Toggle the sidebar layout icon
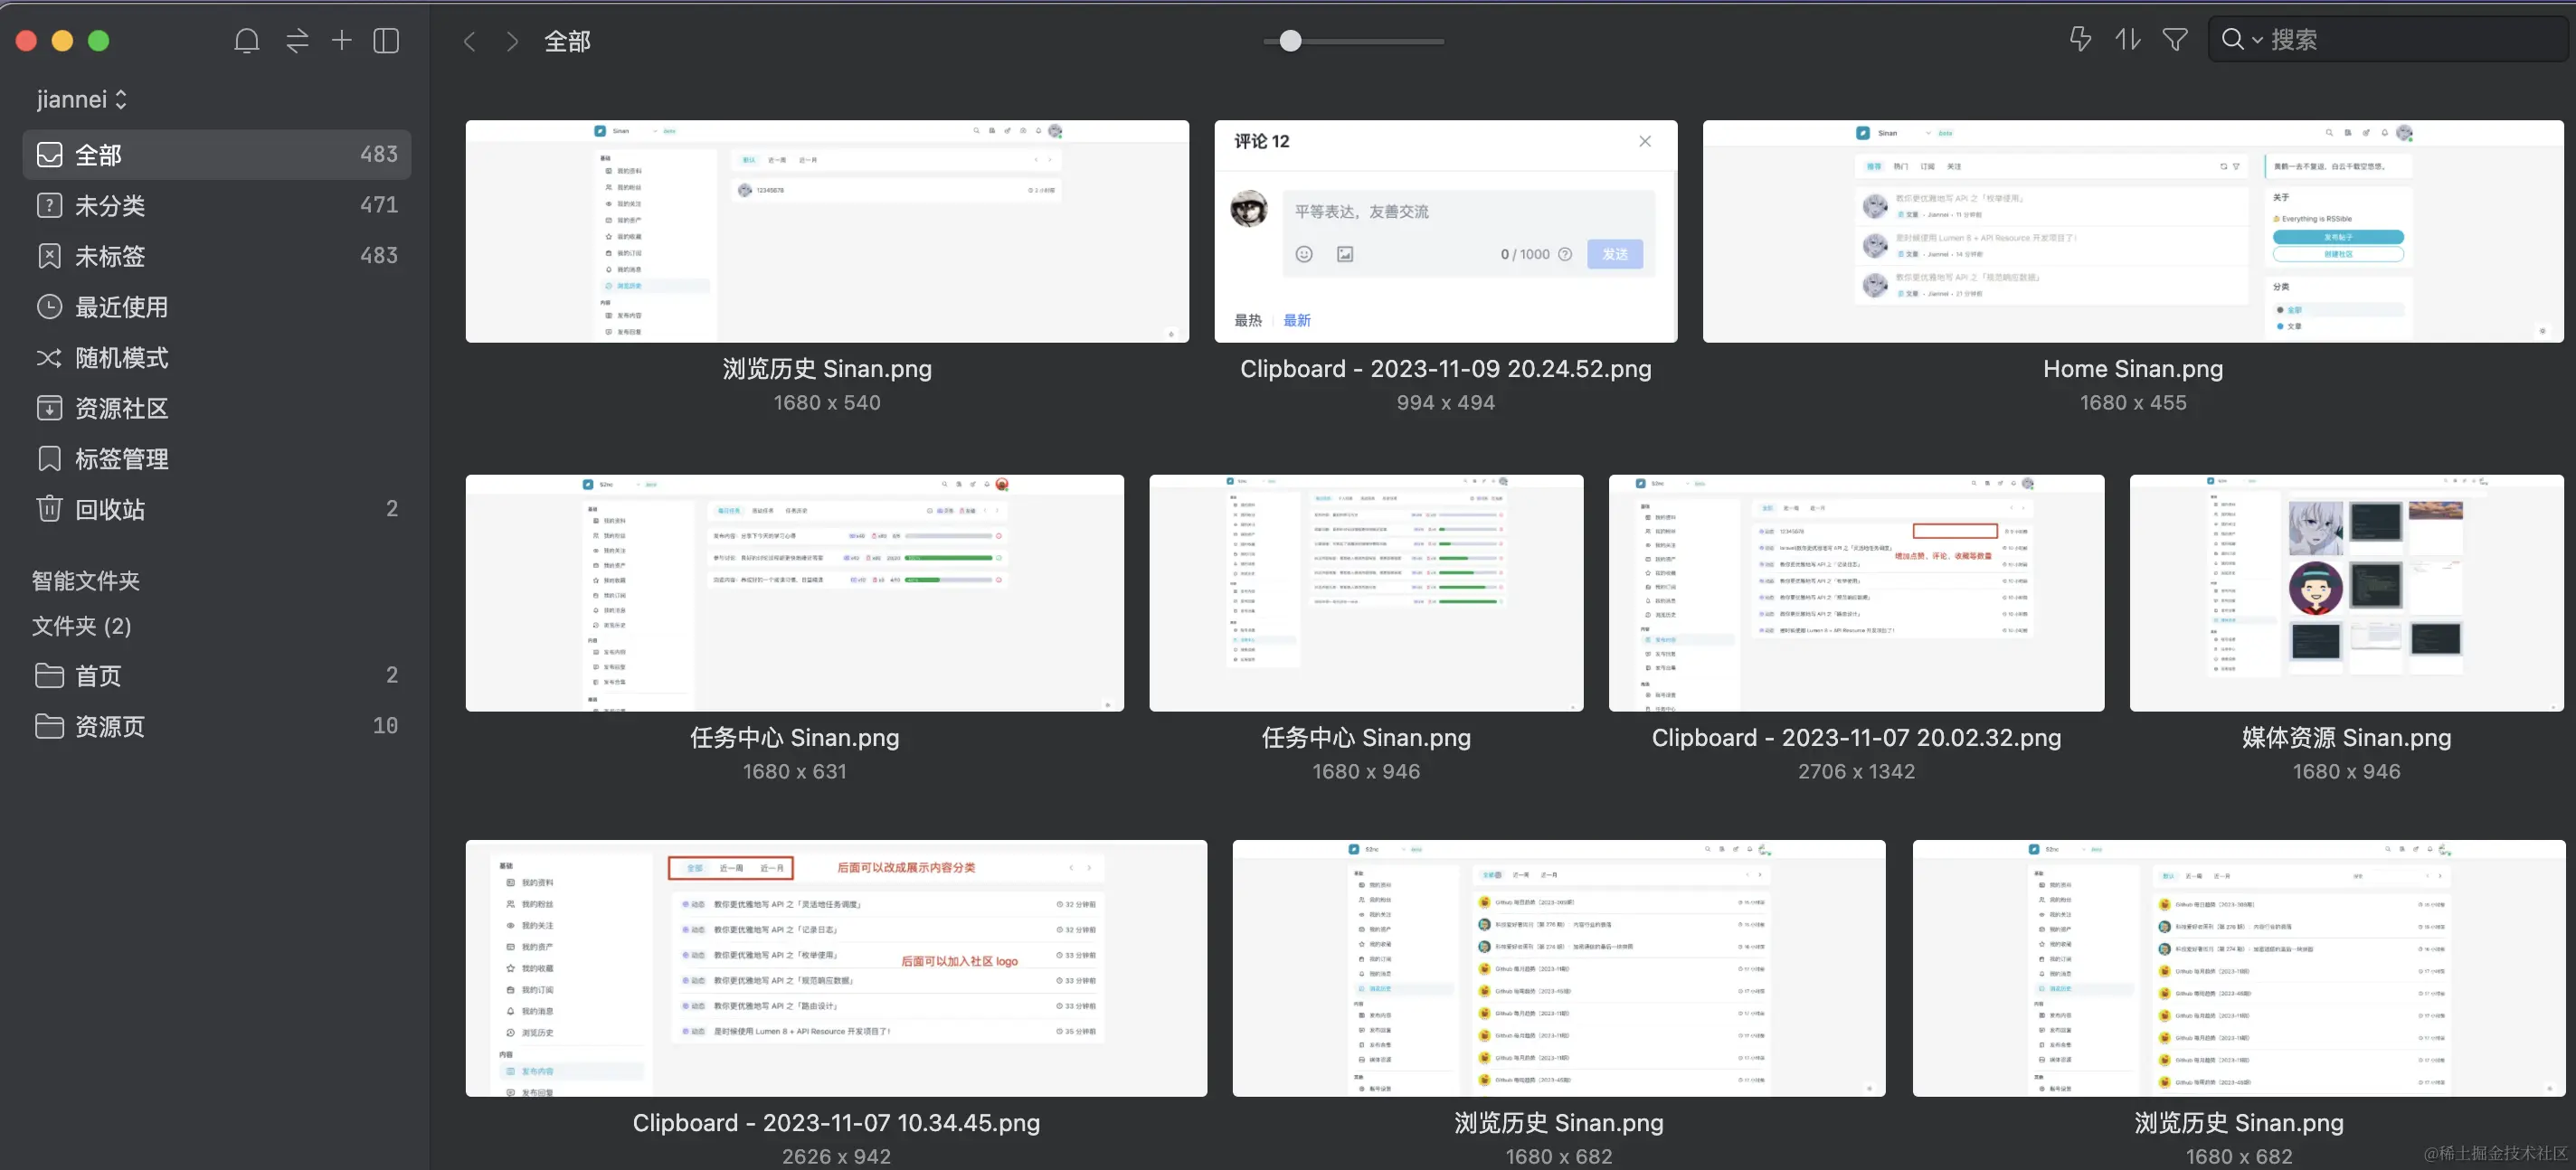This screenshot has height=1170, width=2576. pyautogui.click(x=386, y=41)
